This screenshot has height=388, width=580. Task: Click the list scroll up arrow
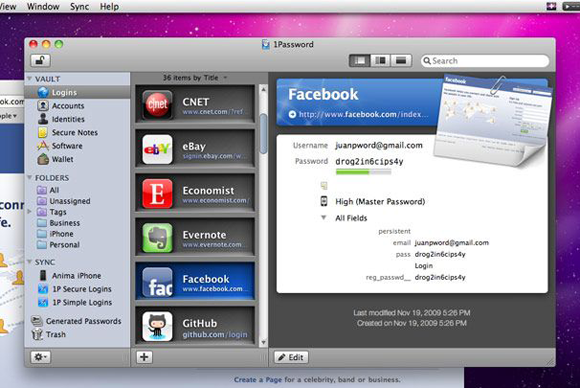click(263, 89)
